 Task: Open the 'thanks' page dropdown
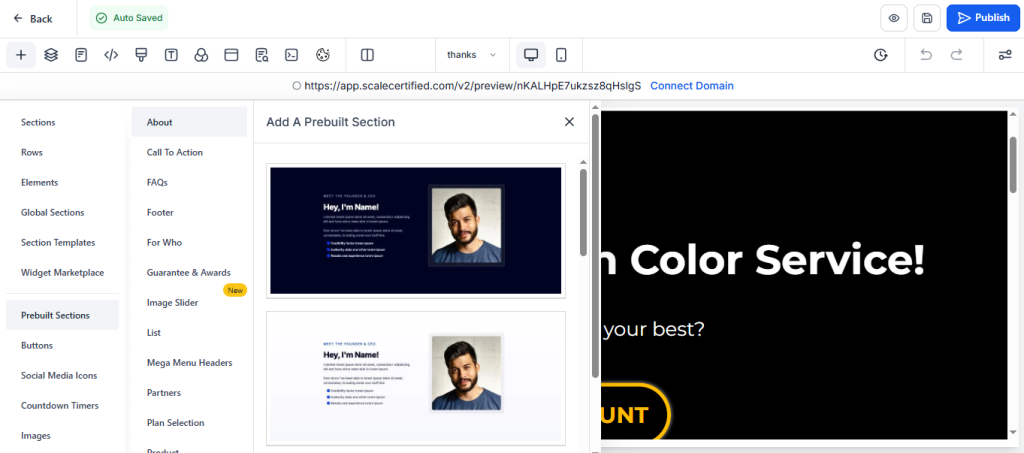click(471, 55)
